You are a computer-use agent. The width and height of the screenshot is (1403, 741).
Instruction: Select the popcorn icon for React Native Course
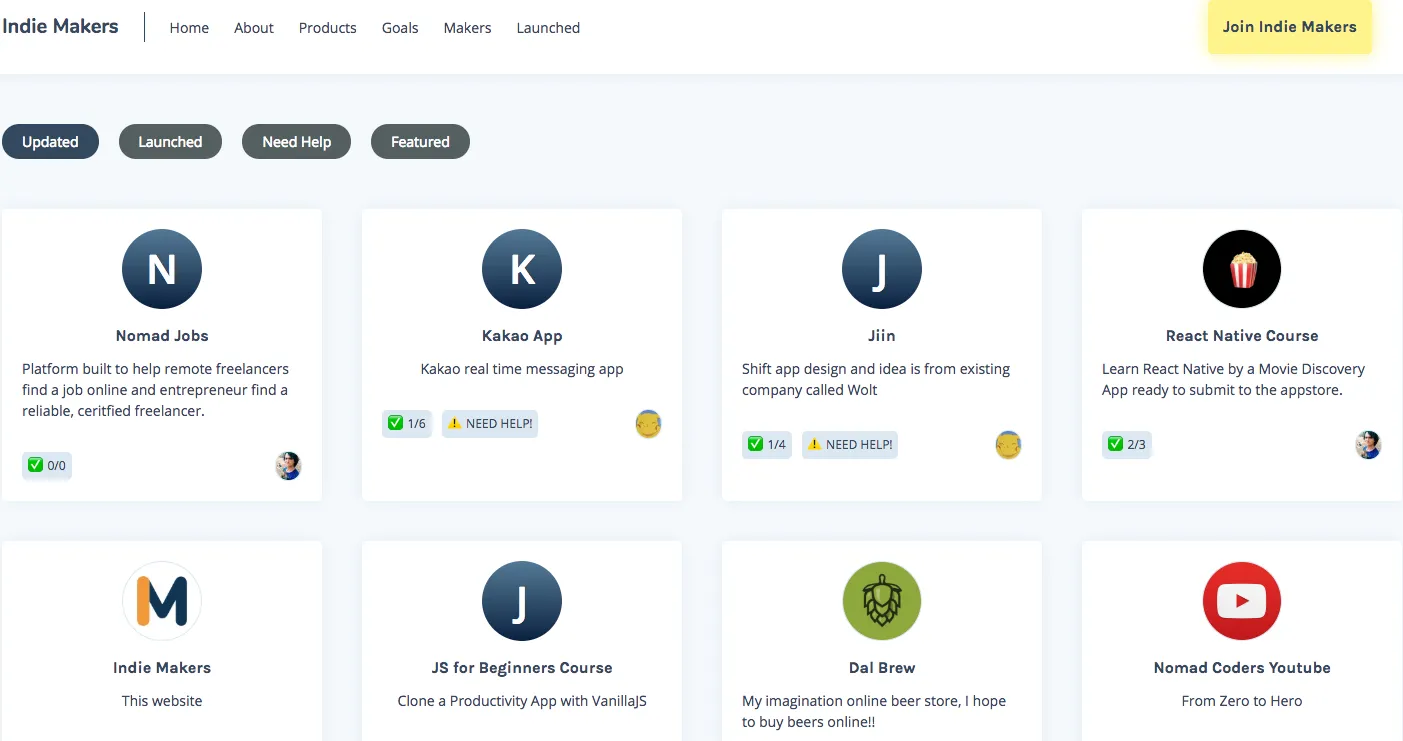pyautogui.click(x=1242, y=269)
